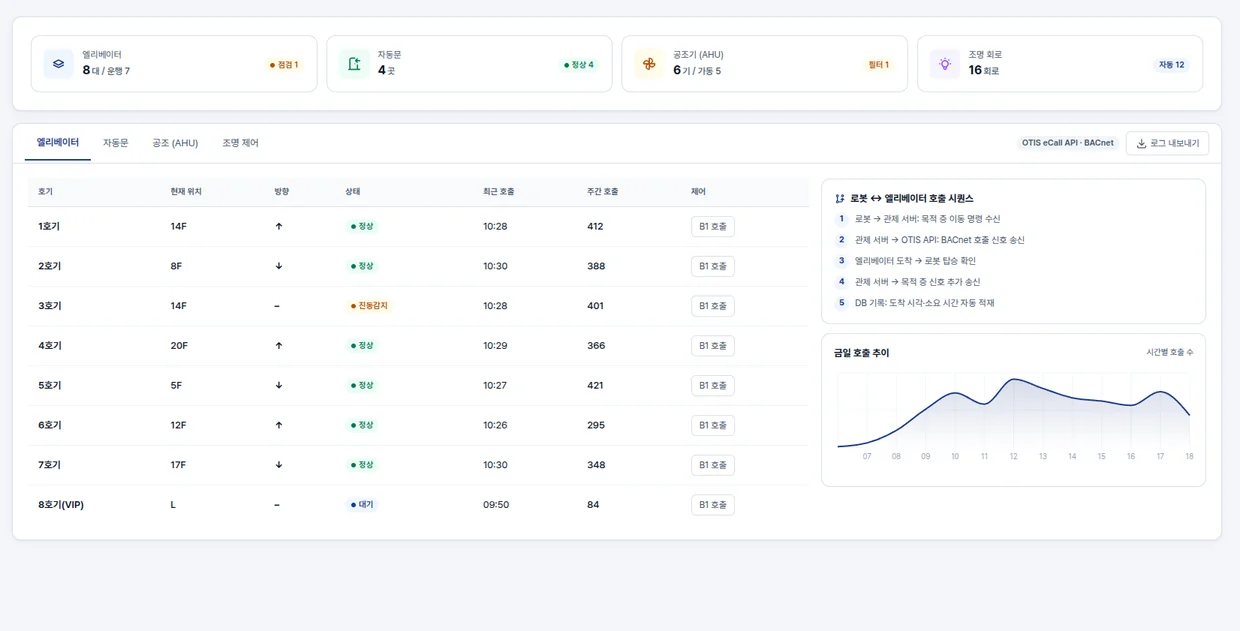Click the call sequence route icon
Viewport: 1240px width, 631px height.
pos(840,198)
